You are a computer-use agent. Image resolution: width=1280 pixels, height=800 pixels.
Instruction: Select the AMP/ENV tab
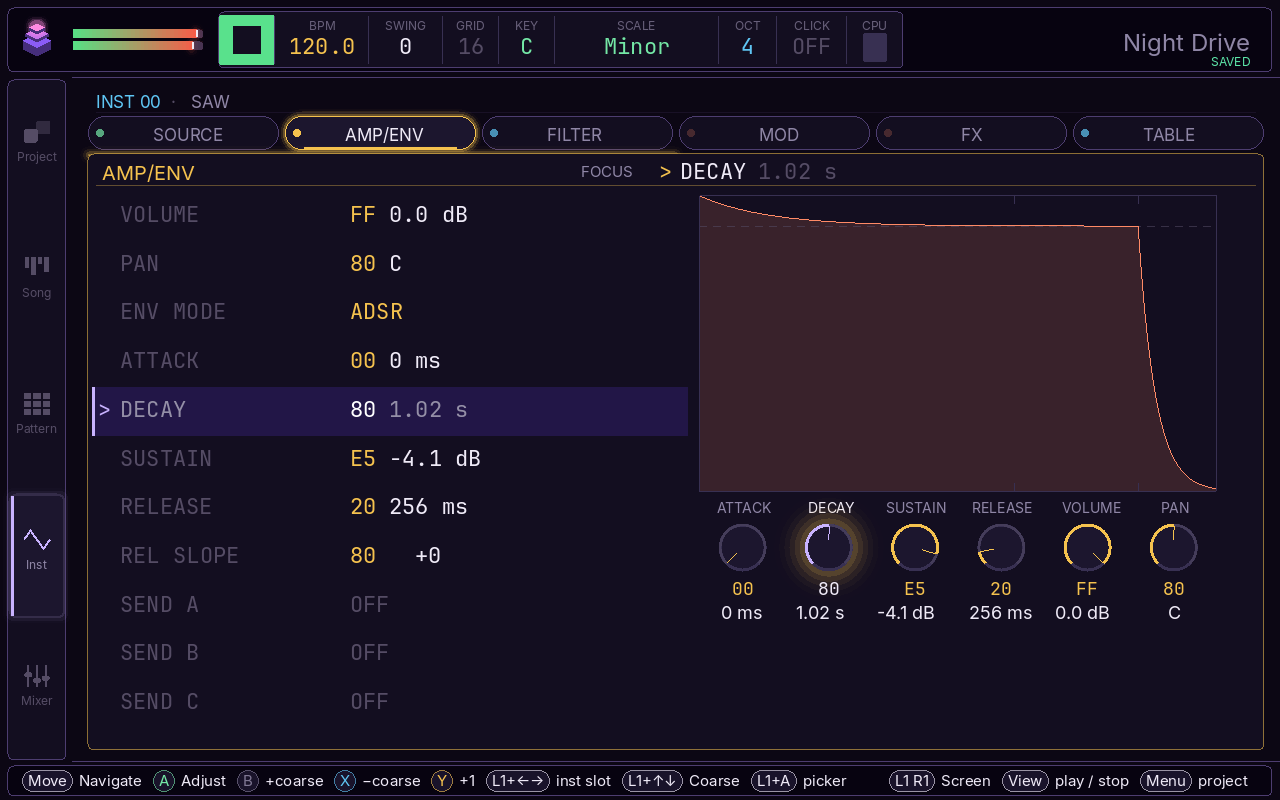pyautogui.click(x=380, y=134)
